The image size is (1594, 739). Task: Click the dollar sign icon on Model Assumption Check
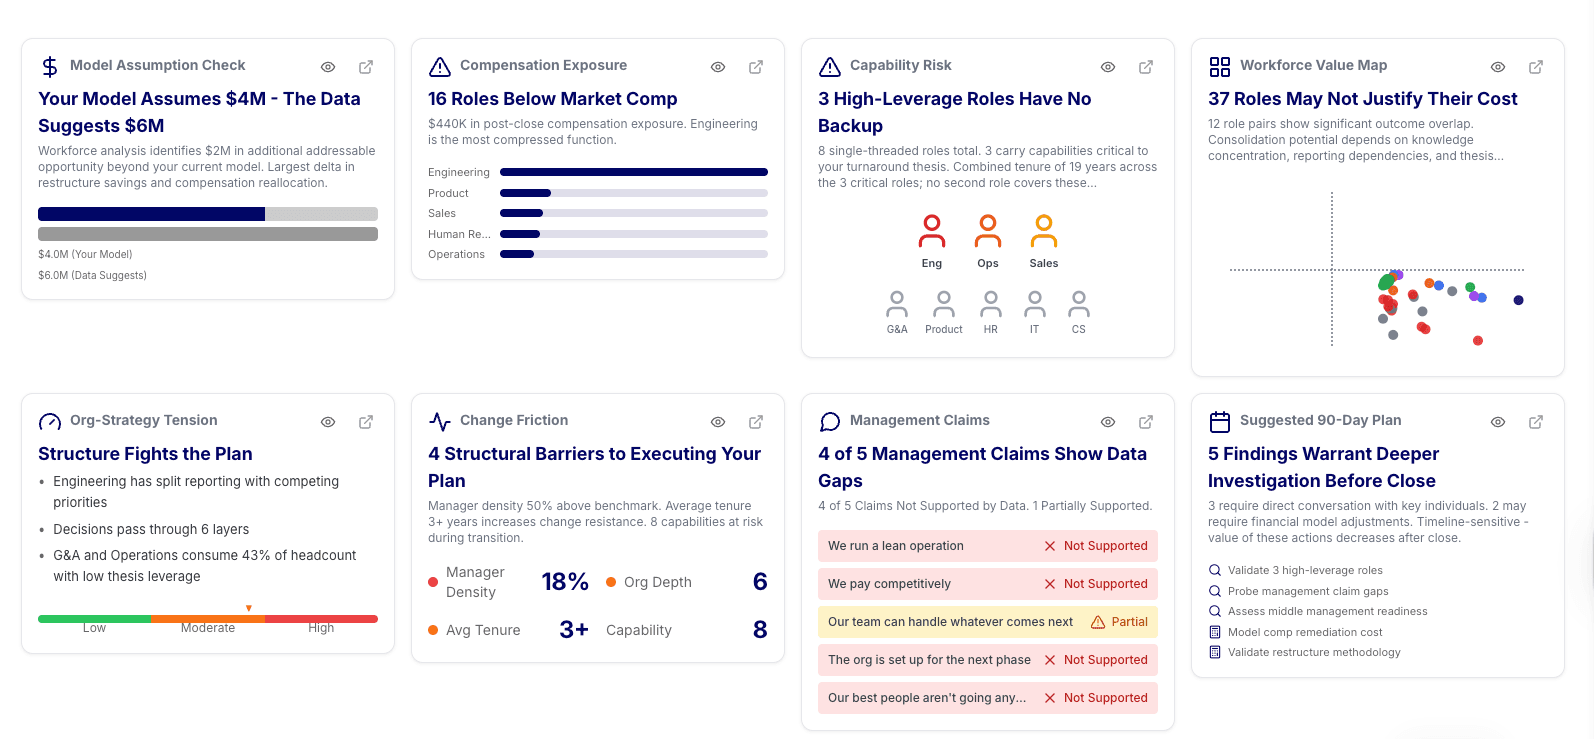point(47,65)
